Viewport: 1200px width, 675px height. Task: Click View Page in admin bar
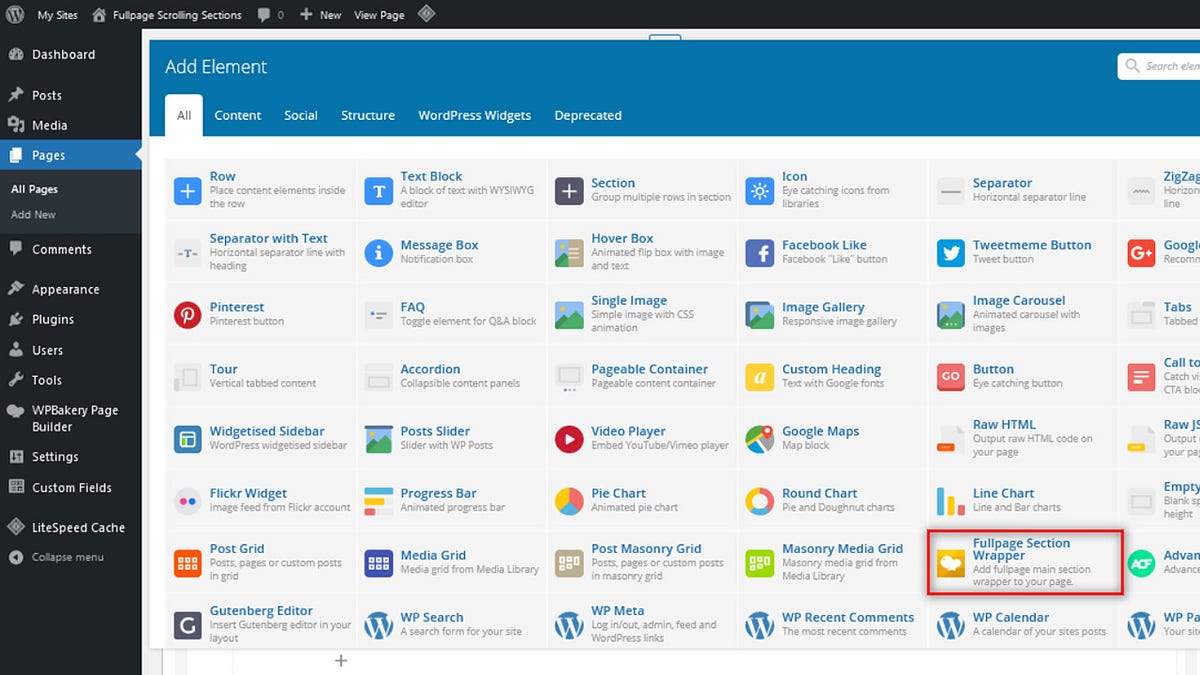click(379, 15)
